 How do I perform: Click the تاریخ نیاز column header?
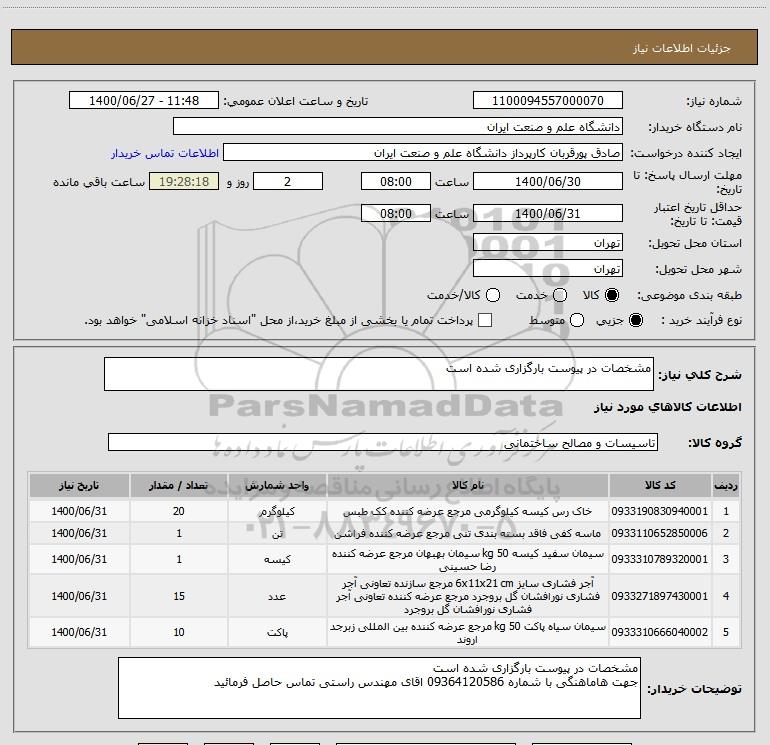(x=79, y=485)
